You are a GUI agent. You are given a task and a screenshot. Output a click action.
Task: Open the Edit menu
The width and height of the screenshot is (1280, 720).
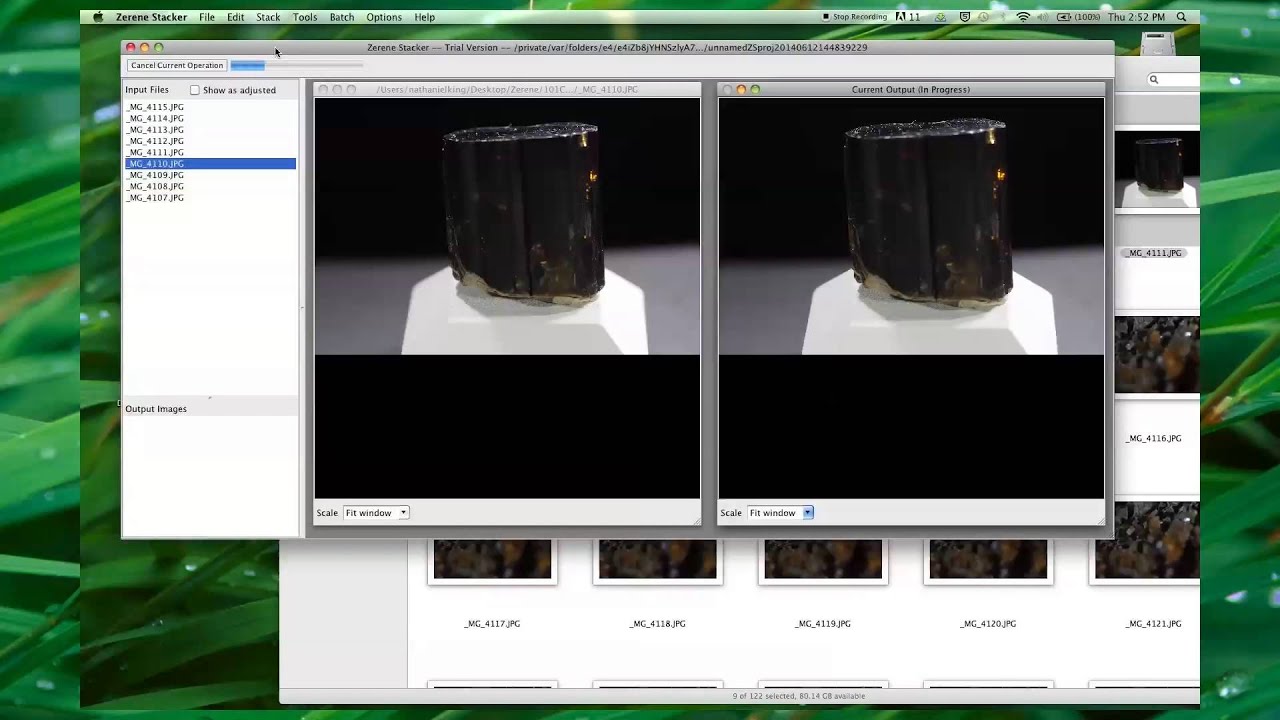235,17
